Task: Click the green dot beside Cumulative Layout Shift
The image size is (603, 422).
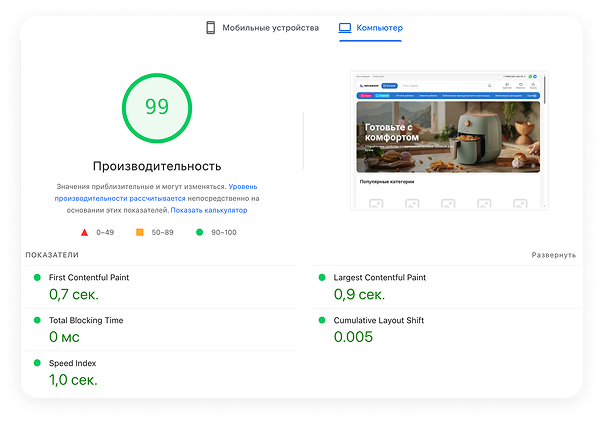Action: click(x=322, y=320)
